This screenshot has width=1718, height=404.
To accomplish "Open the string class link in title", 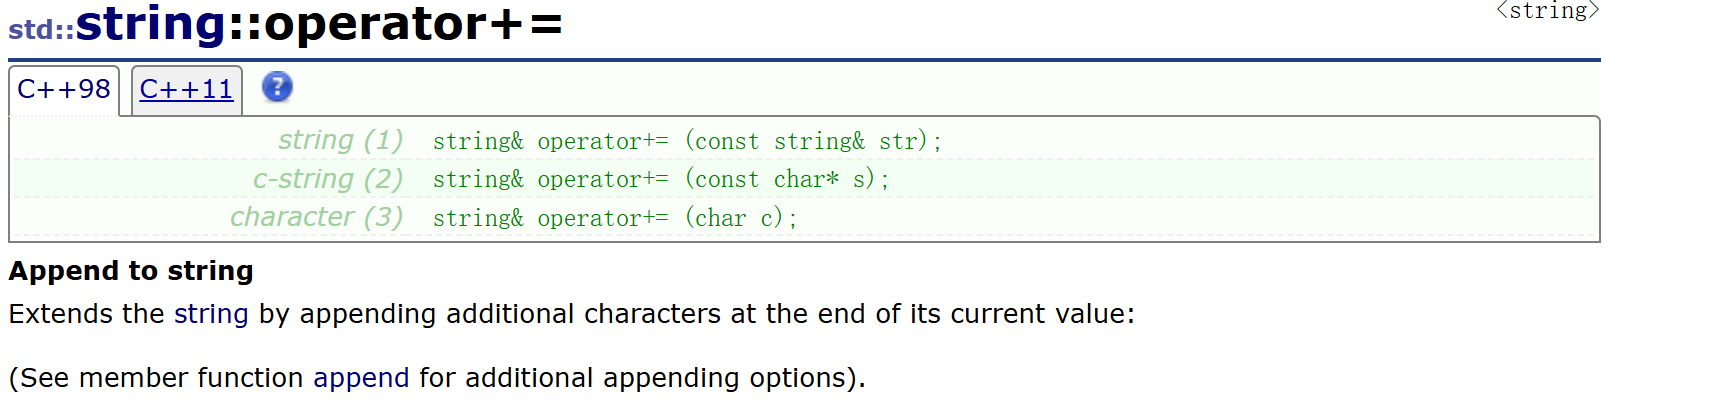I will [x=151, y=24].
